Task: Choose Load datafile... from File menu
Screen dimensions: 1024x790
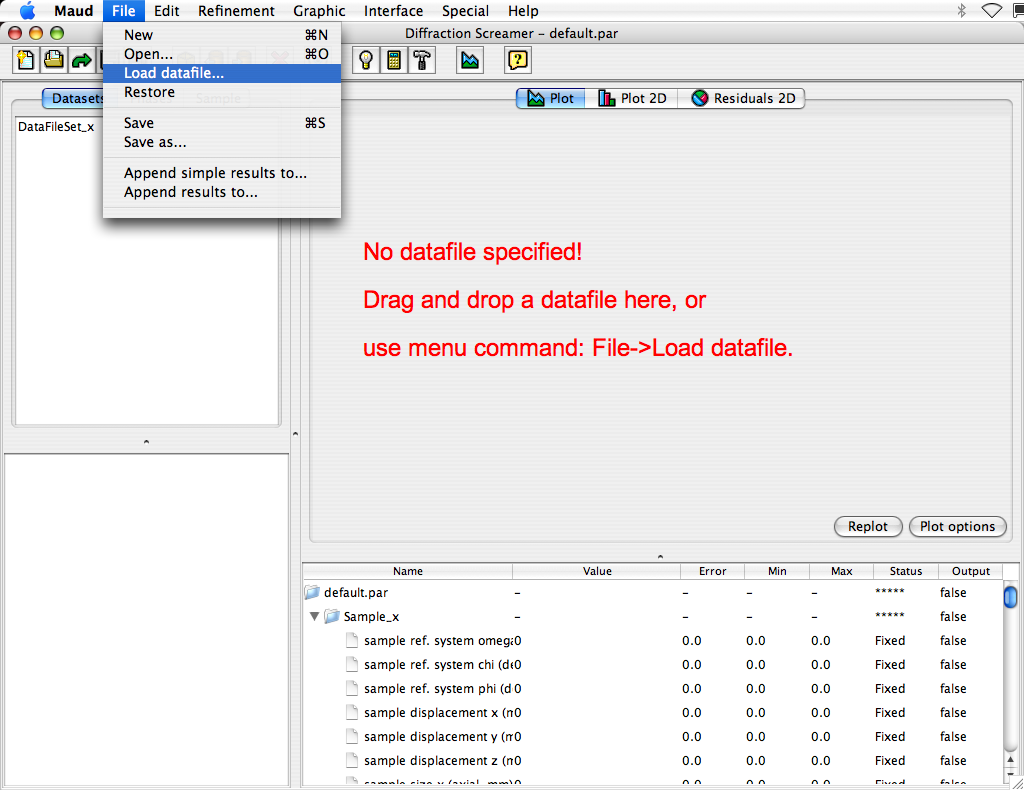Action: tap(174, 73)
